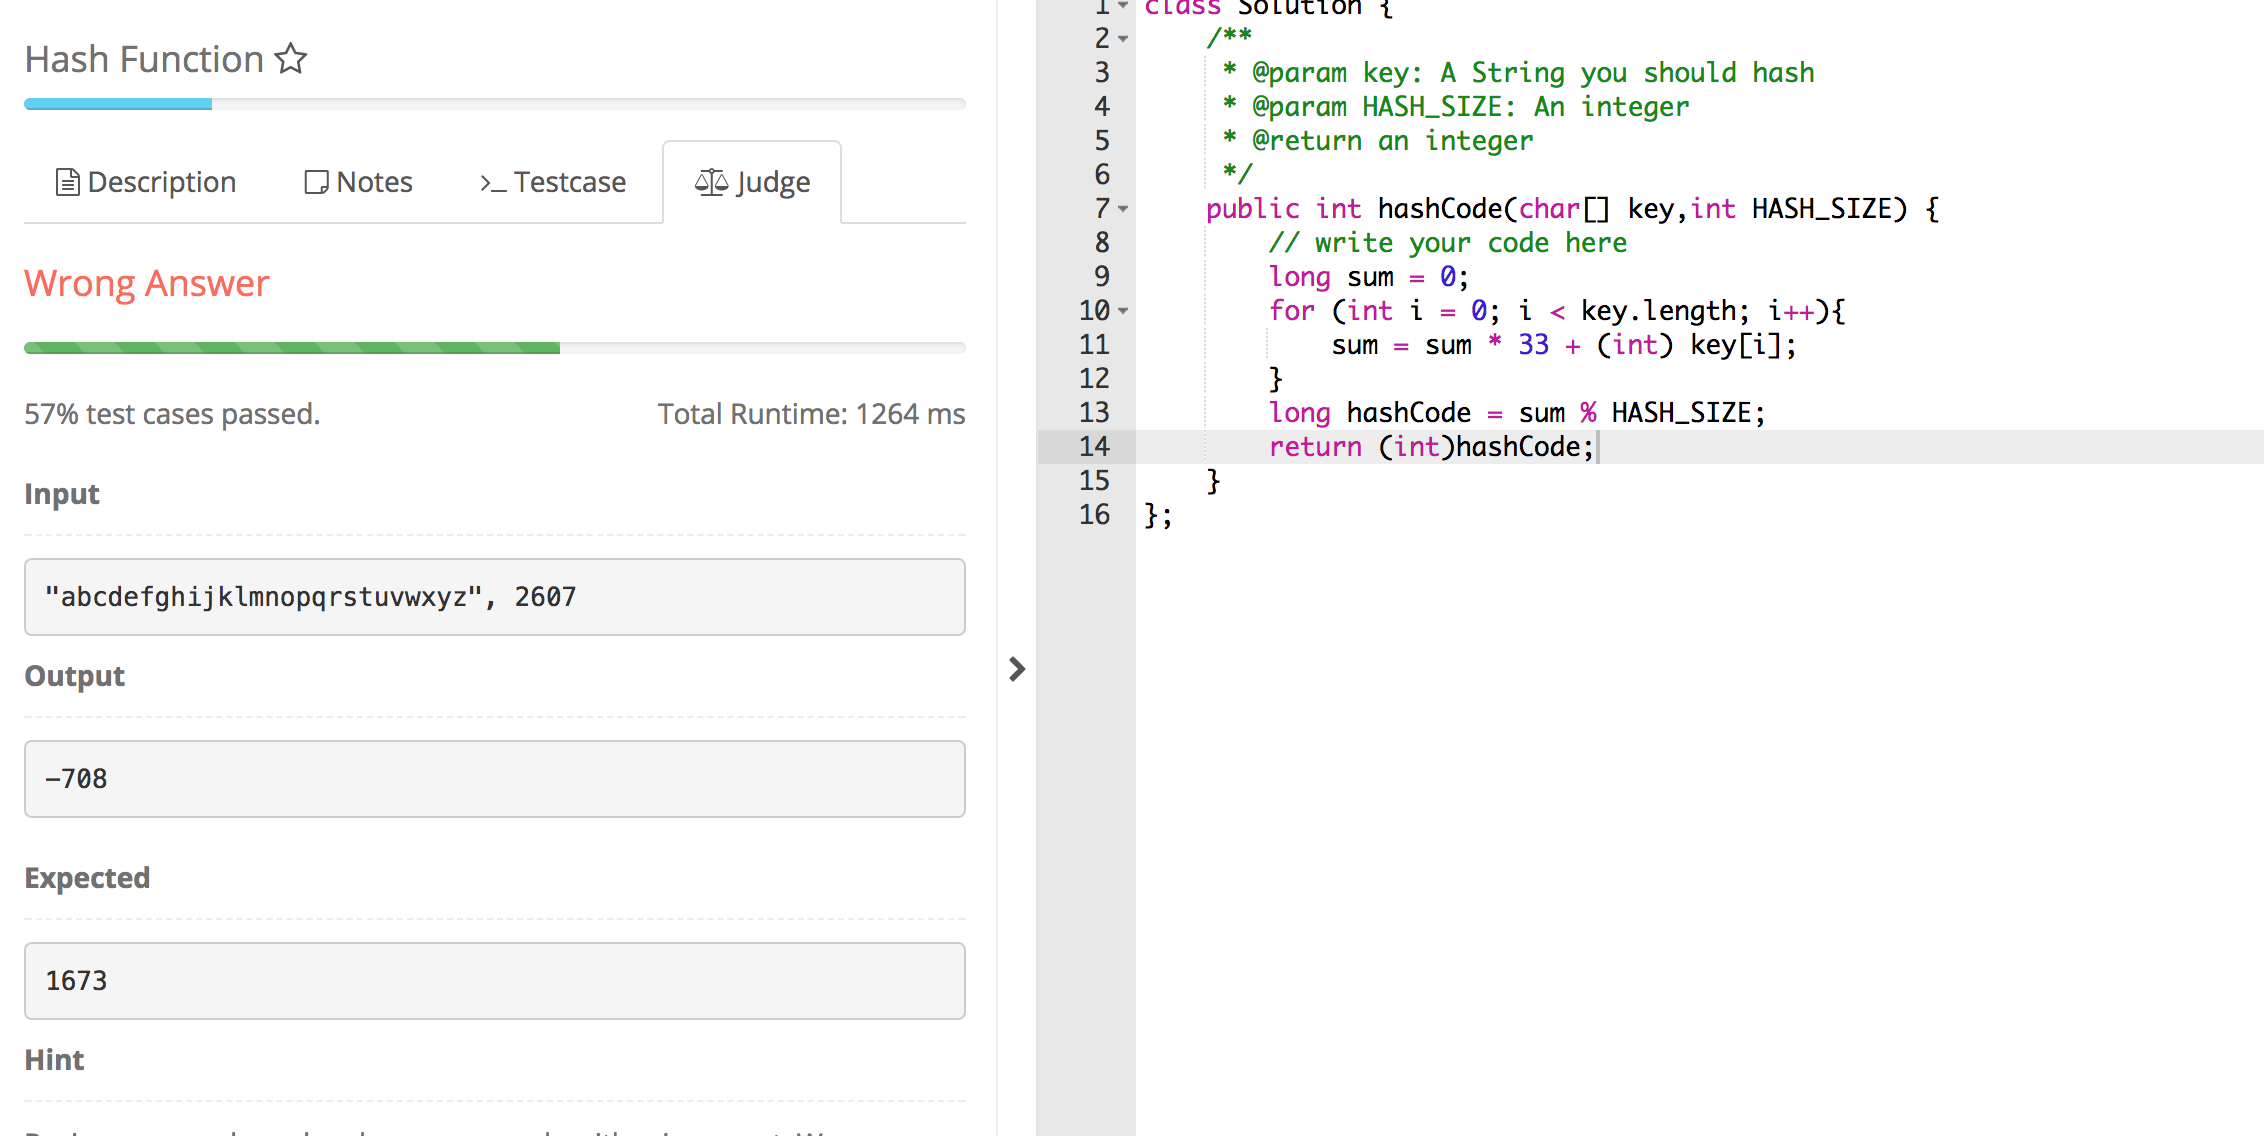Click the Input section heading
This screenshot has width=2264, height=1136.
point(62,494)
